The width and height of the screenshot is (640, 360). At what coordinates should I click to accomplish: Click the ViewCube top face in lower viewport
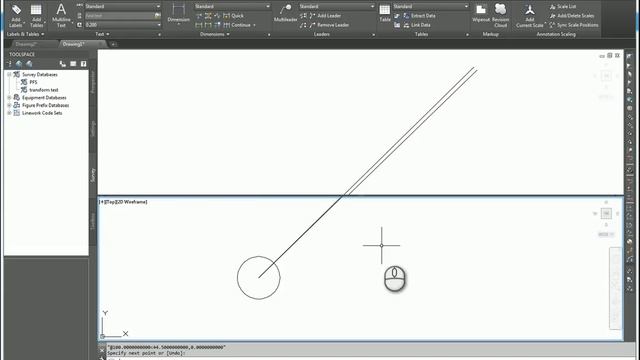pyautogui.click(x=606, y=213)
